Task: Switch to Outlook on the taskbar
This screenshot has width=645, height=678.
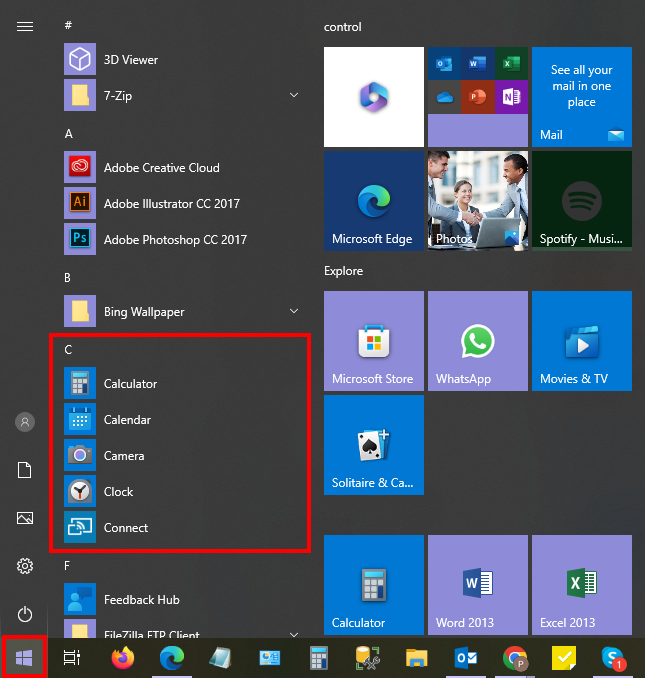Action: click(466, 658)
